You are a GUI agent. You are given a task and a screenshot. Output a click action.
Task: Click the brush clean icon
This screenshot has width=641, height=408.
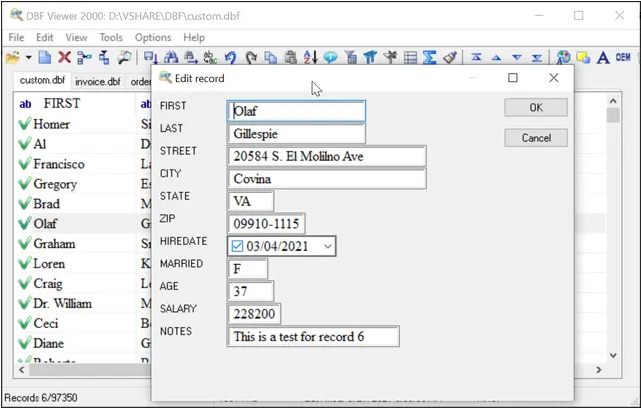[x=450, y=57]
